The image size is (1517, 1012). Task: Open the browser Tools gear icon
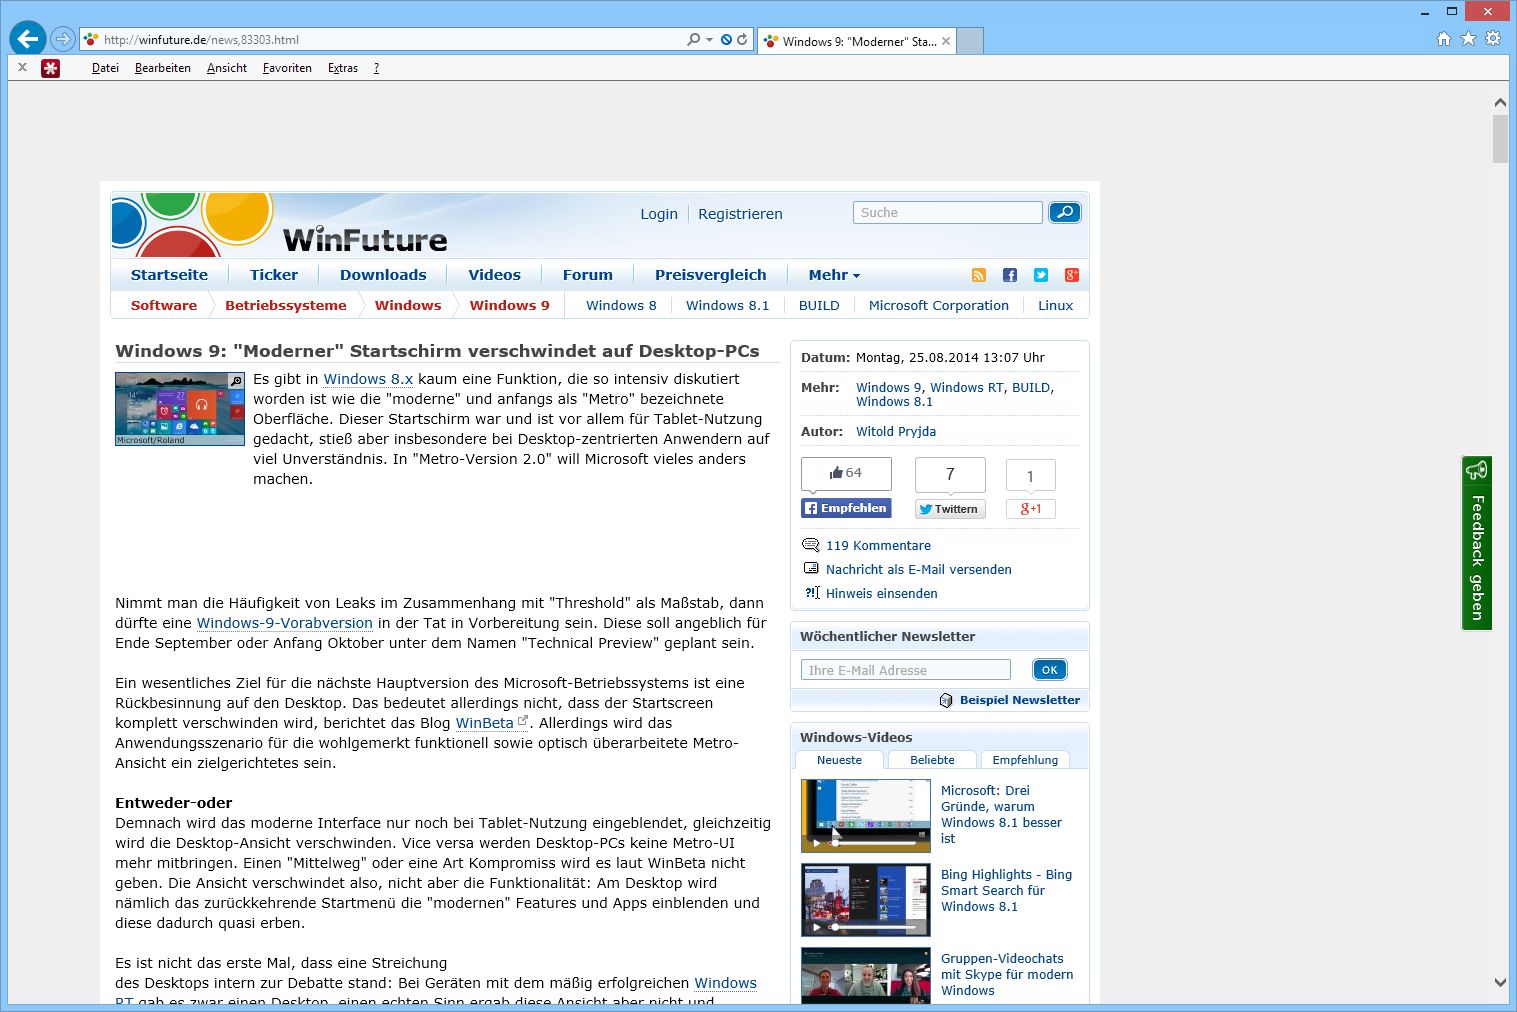(1493, 38)
